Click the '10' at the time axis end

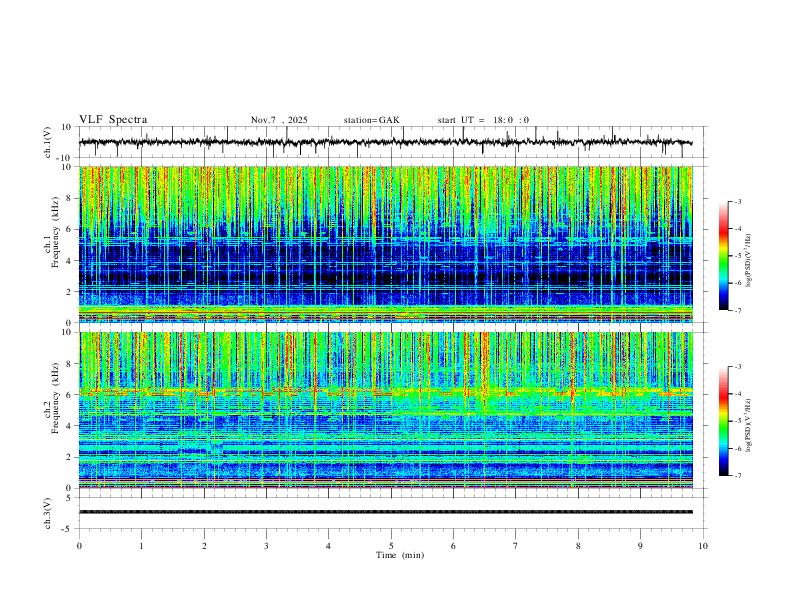(x=703, y=546)
